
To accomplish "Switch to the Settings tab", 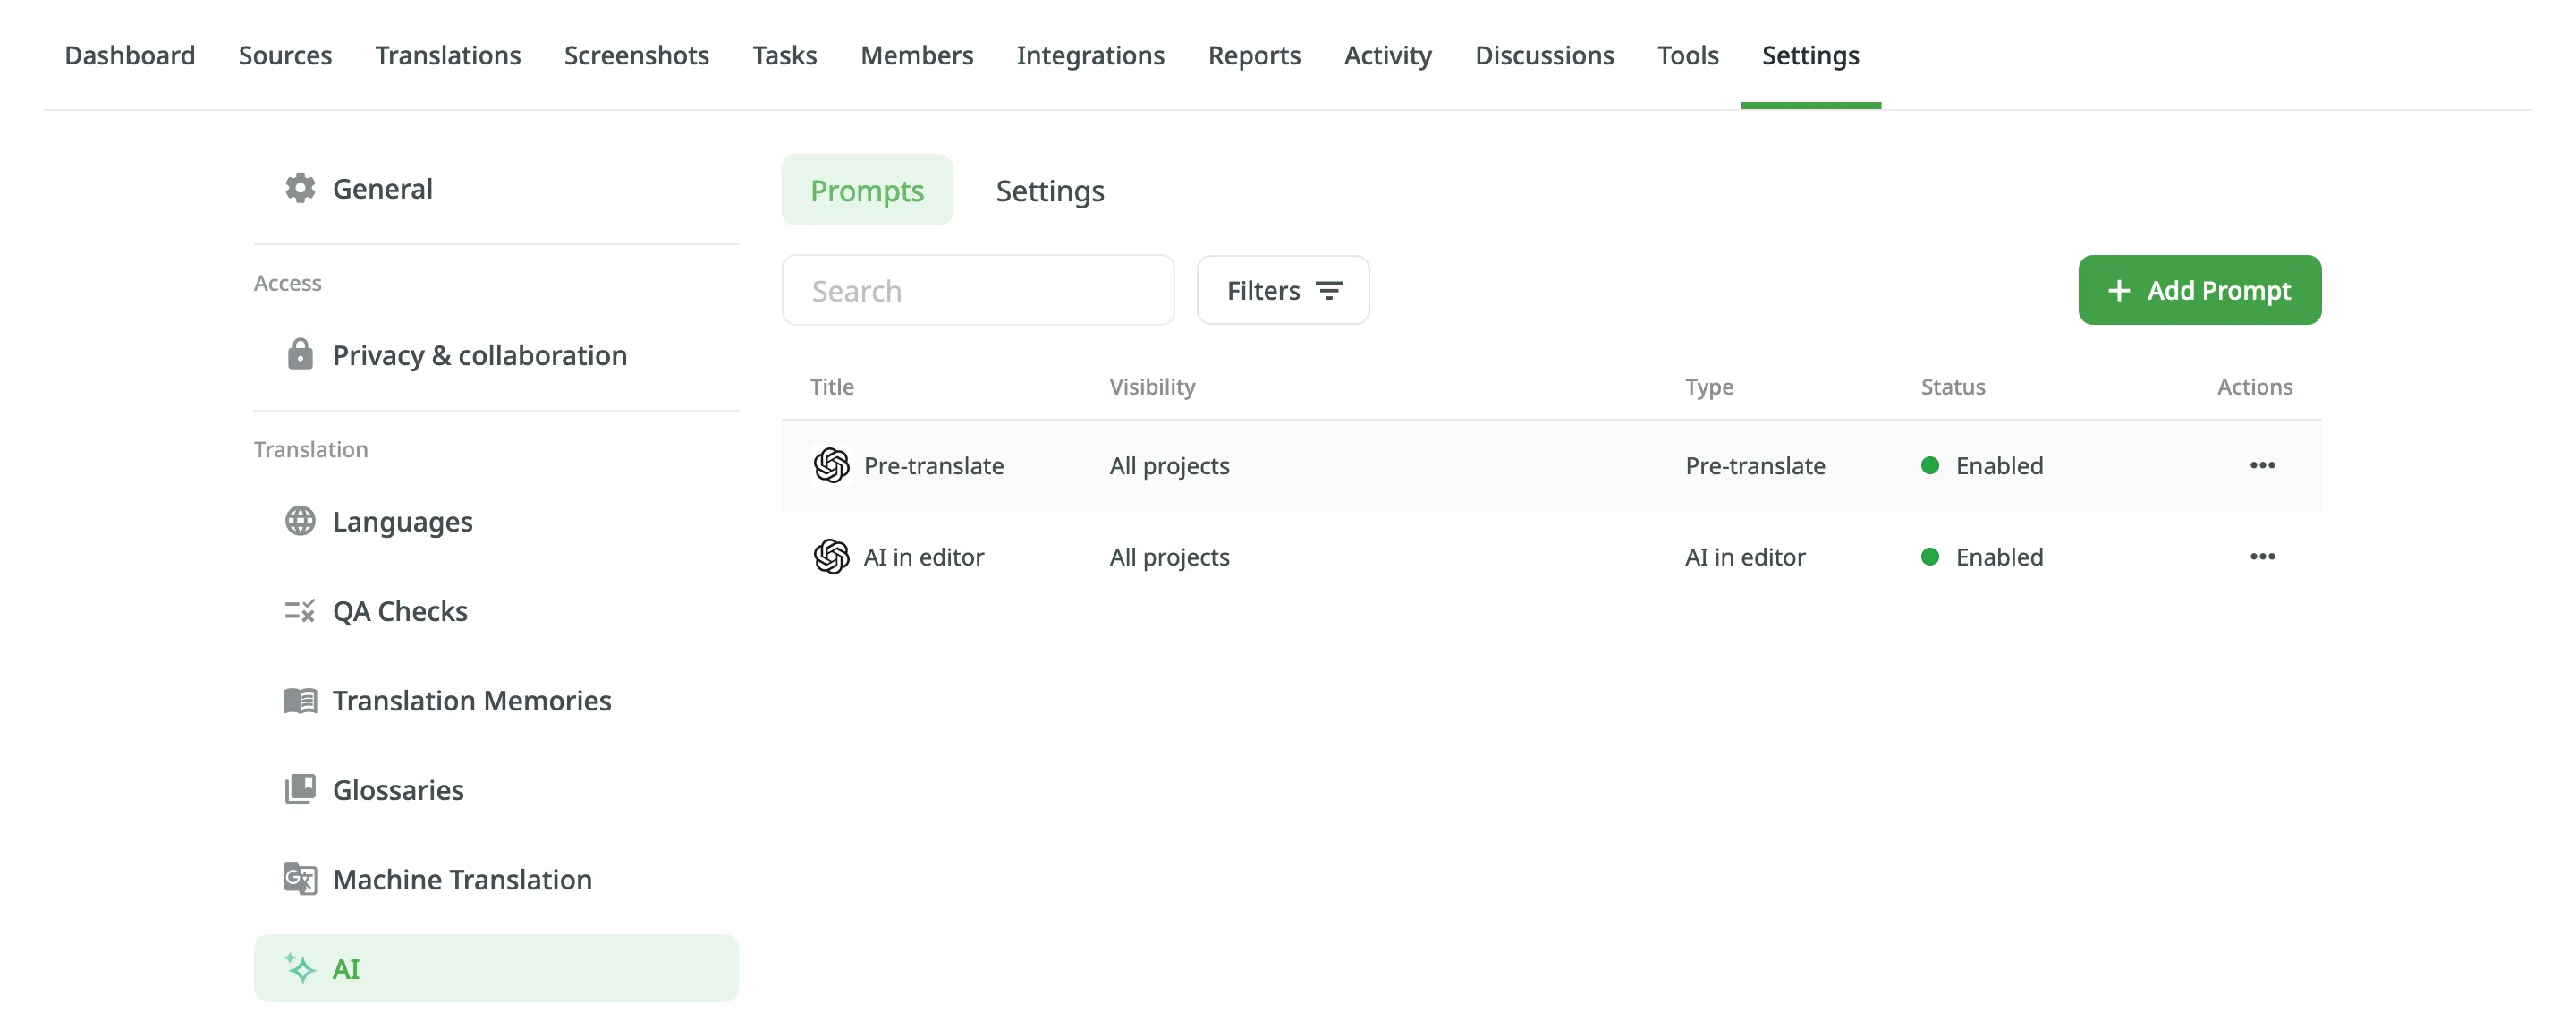I will 1048,189.
